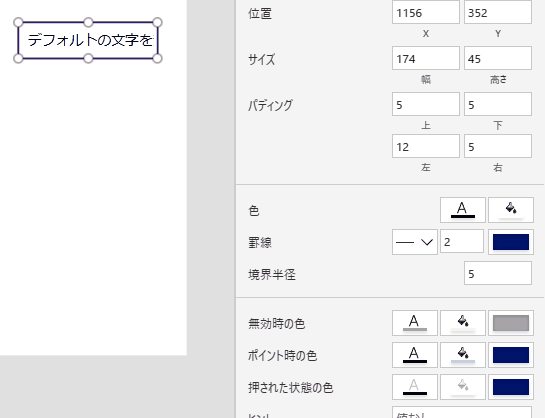Click top-right resize handle of selected control
Image resolution: width=545 pixels, height=418 pixels.
[x=157, y=23]
